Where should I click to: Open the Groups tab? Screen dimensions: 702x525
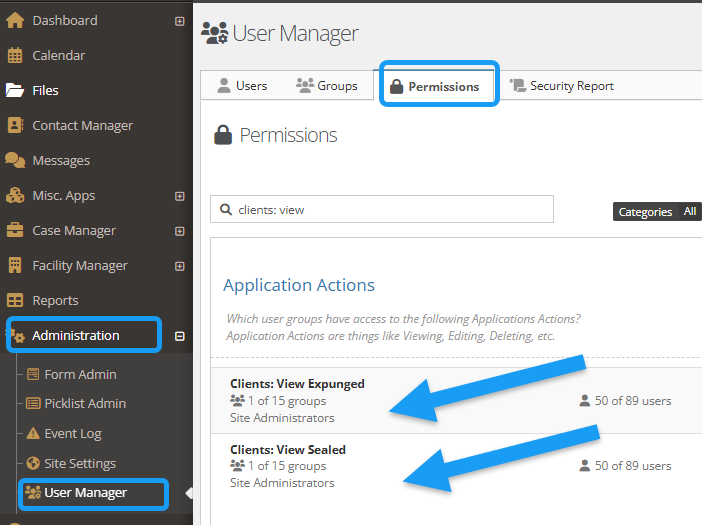pyautogui.click(x=327, y=86)
